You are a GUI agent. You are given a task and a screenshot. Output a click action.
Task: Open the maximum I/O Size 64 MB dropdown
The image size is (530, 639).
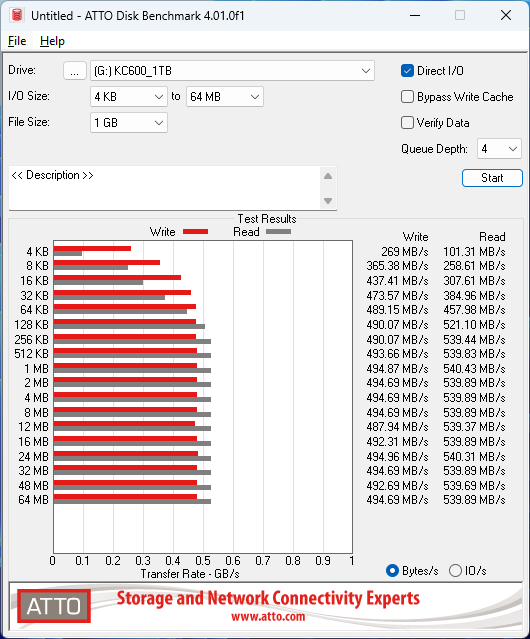225,97
